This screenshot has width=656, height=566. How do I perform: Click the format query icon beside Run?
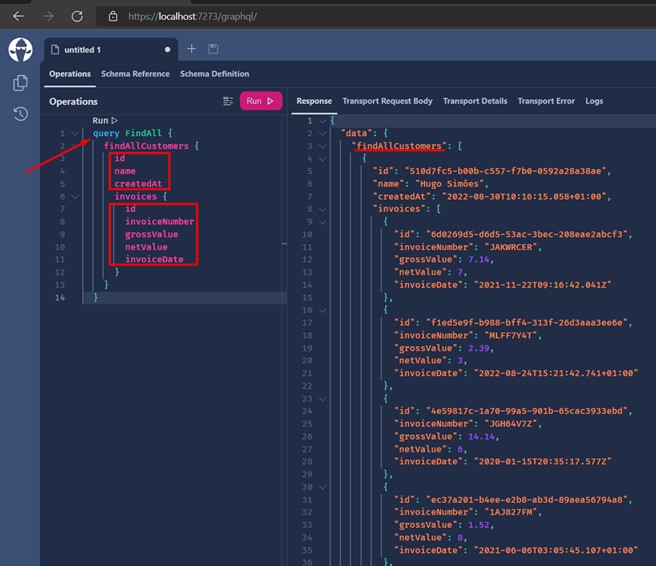point(228,101)
